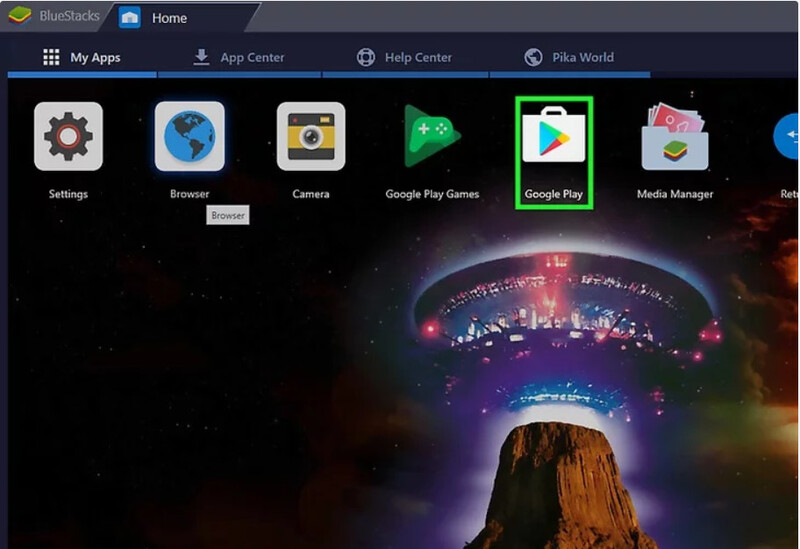800x549 pixels.
Task: Click the Media Manager label
Action: click(x=675, y=194)
